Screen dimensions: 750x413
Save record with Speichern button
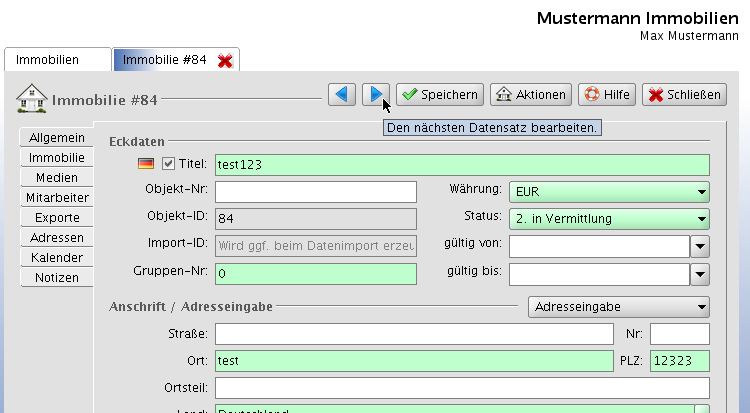point(440,95)
